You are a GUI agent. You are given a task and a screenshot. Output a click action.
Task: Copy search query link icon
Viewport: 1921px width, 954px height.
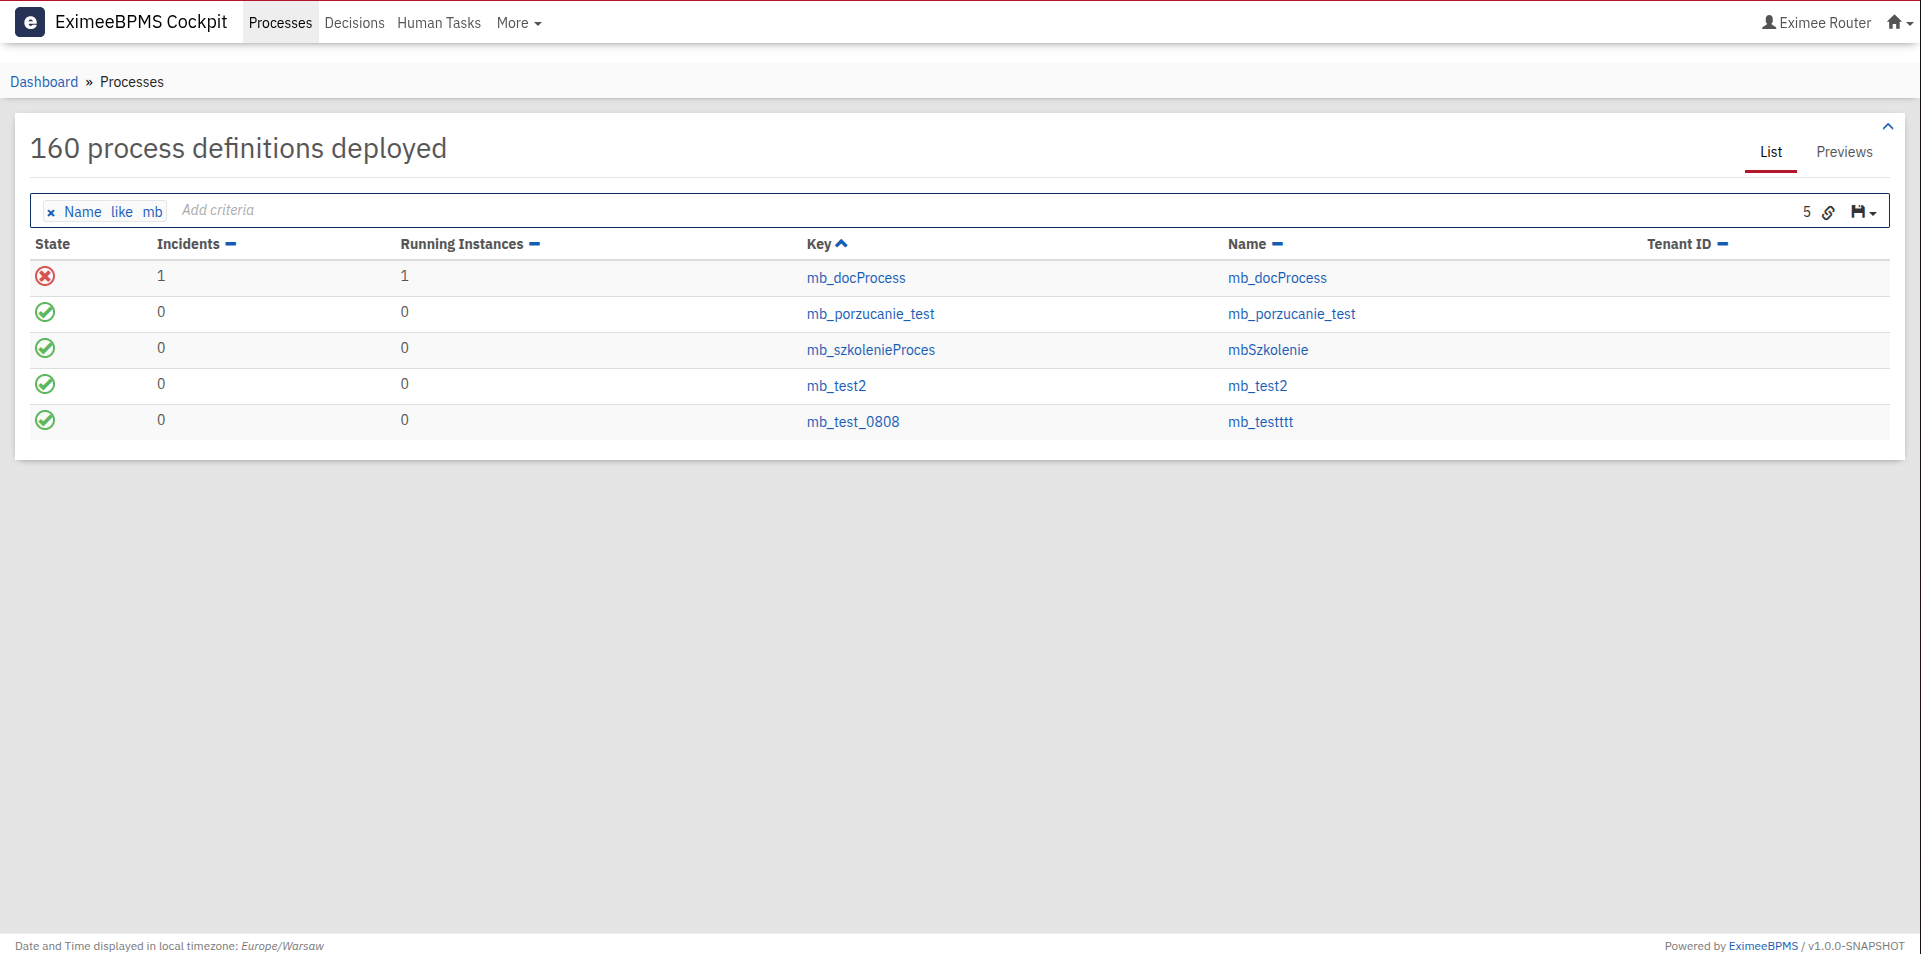[x=1828, y=212]
